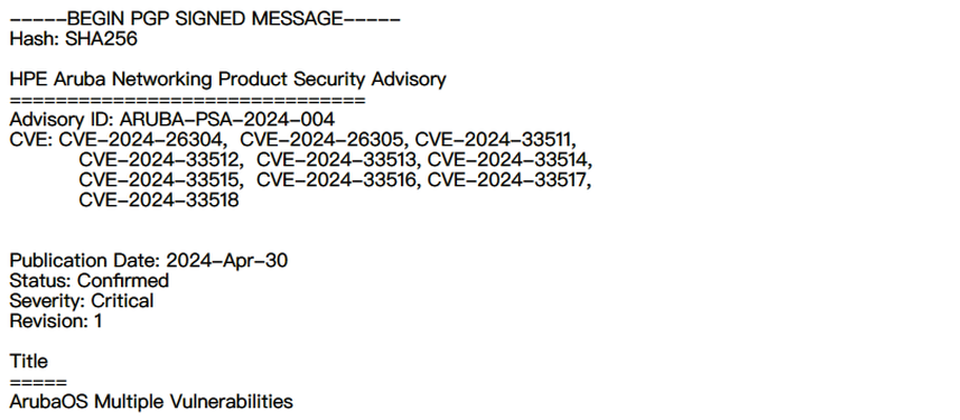Click the Advisory ID ARUBA-PSA-2024-004 text
Viewport: 960px width, 420px height.
click(172, 119)
